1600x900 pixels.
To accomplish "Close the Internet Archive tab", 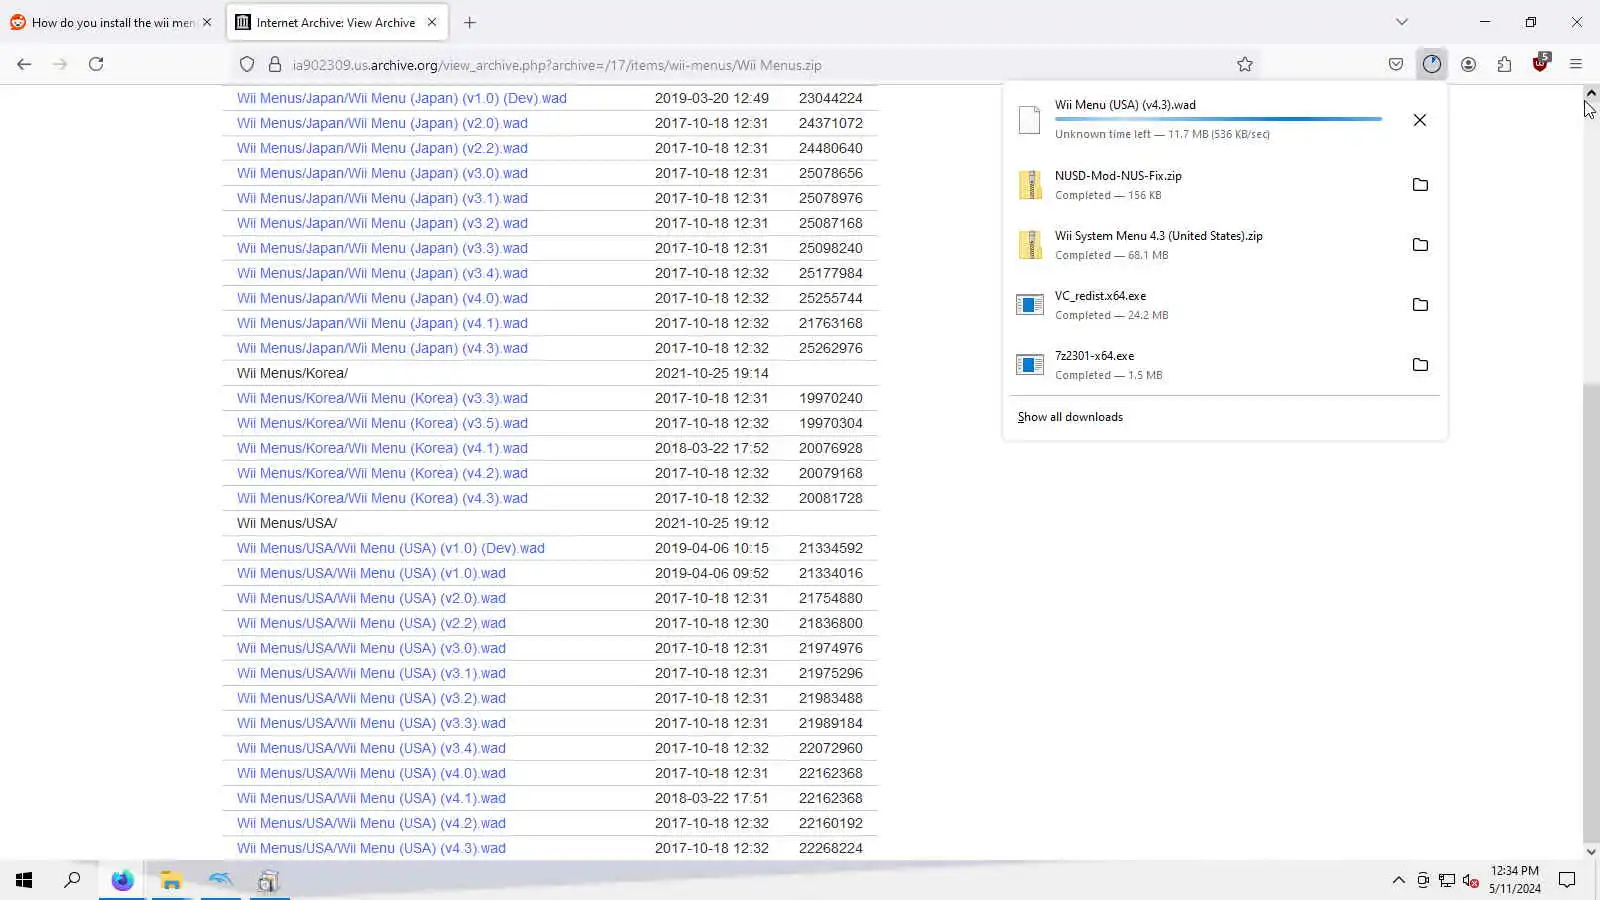I will pyautogui.click(x=432, y=22).
